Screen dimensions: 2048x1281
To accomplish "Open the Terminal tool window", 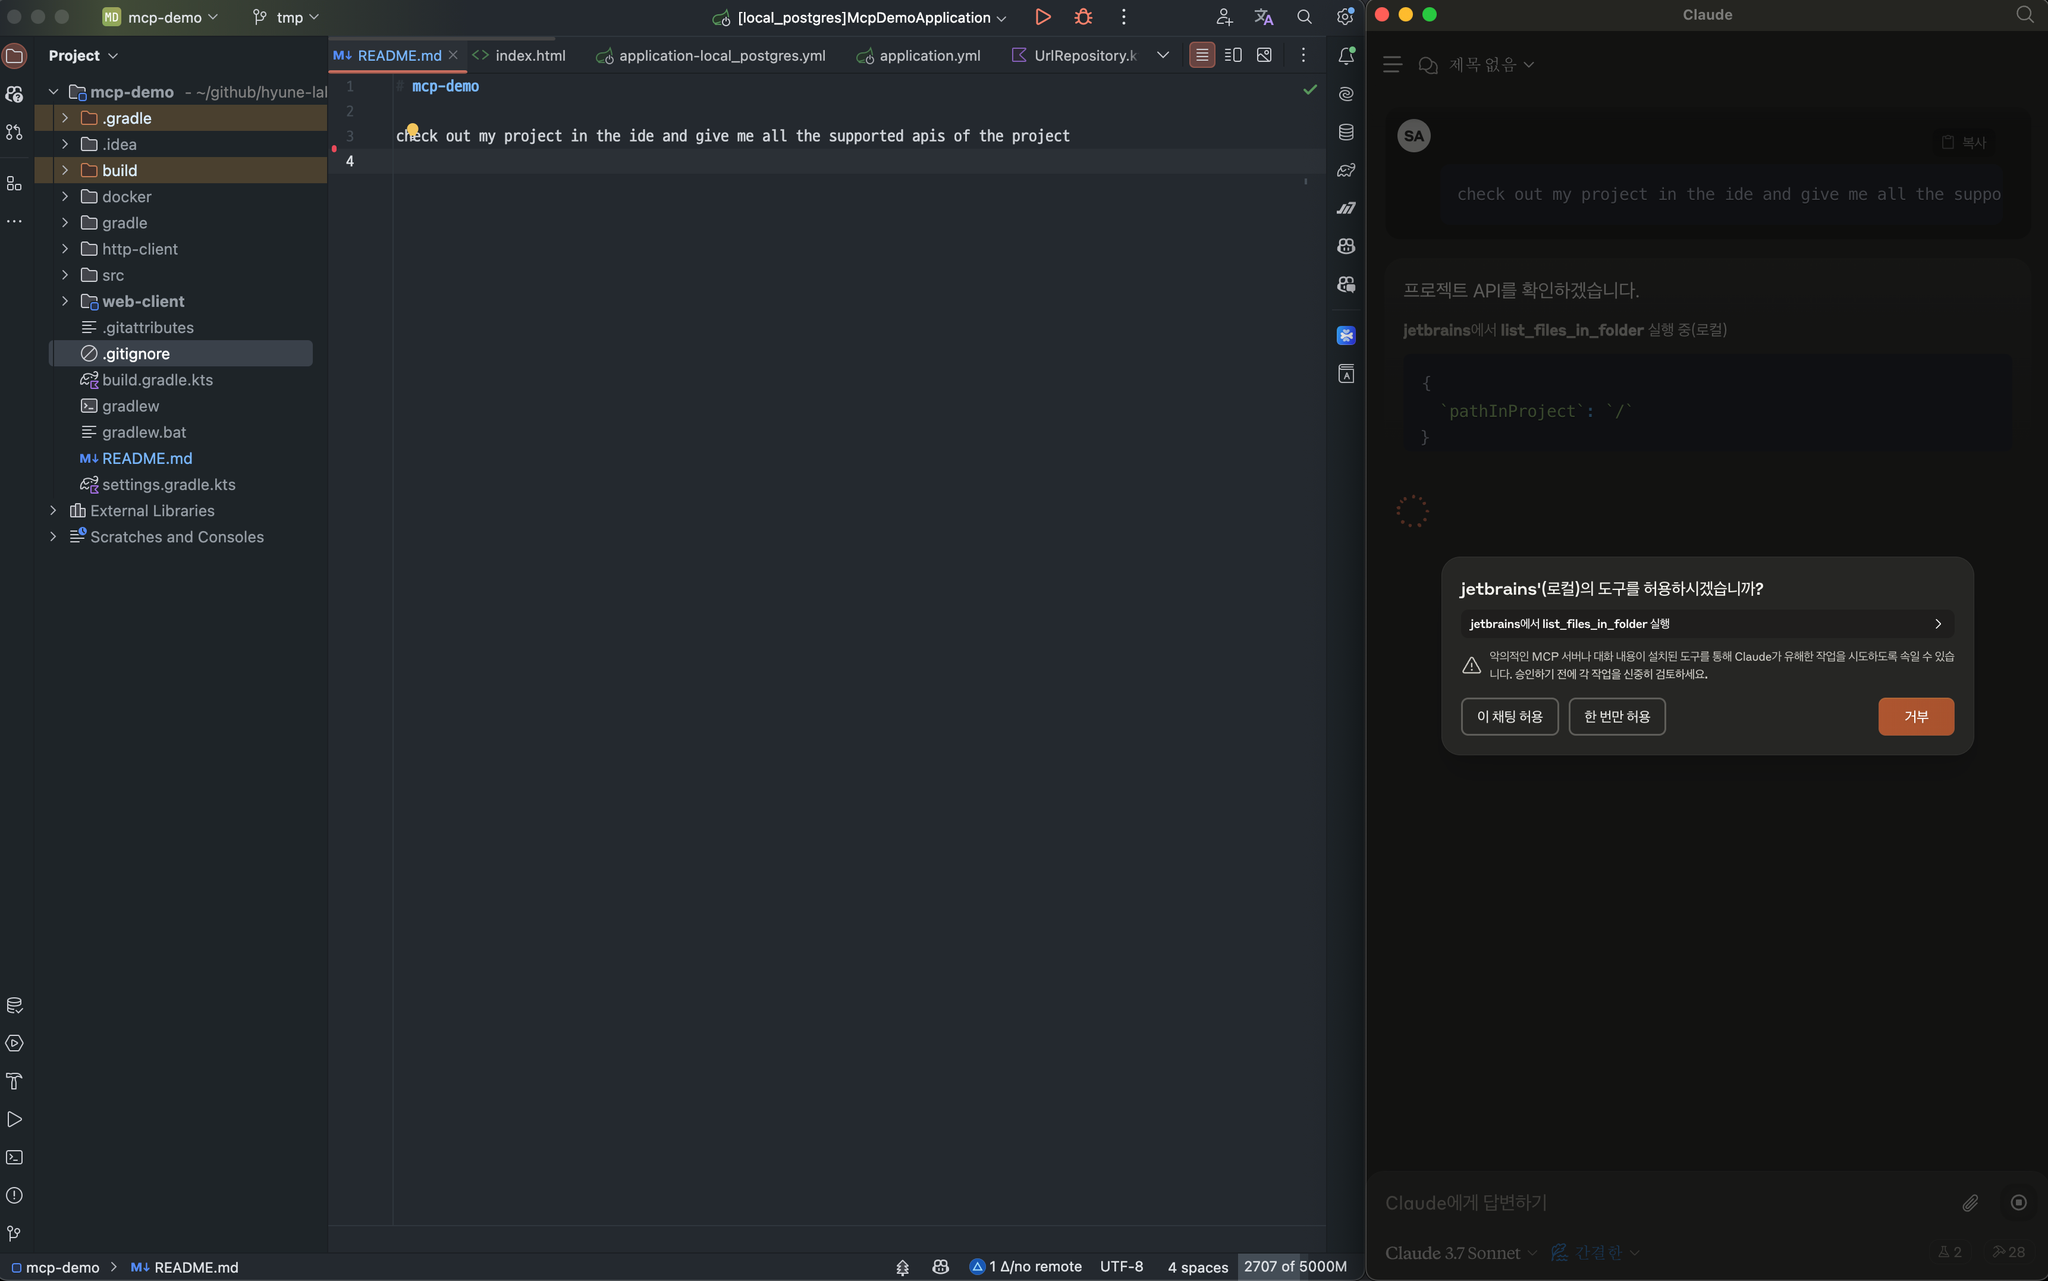I will pyautogui.click(x=14, y=1157).
